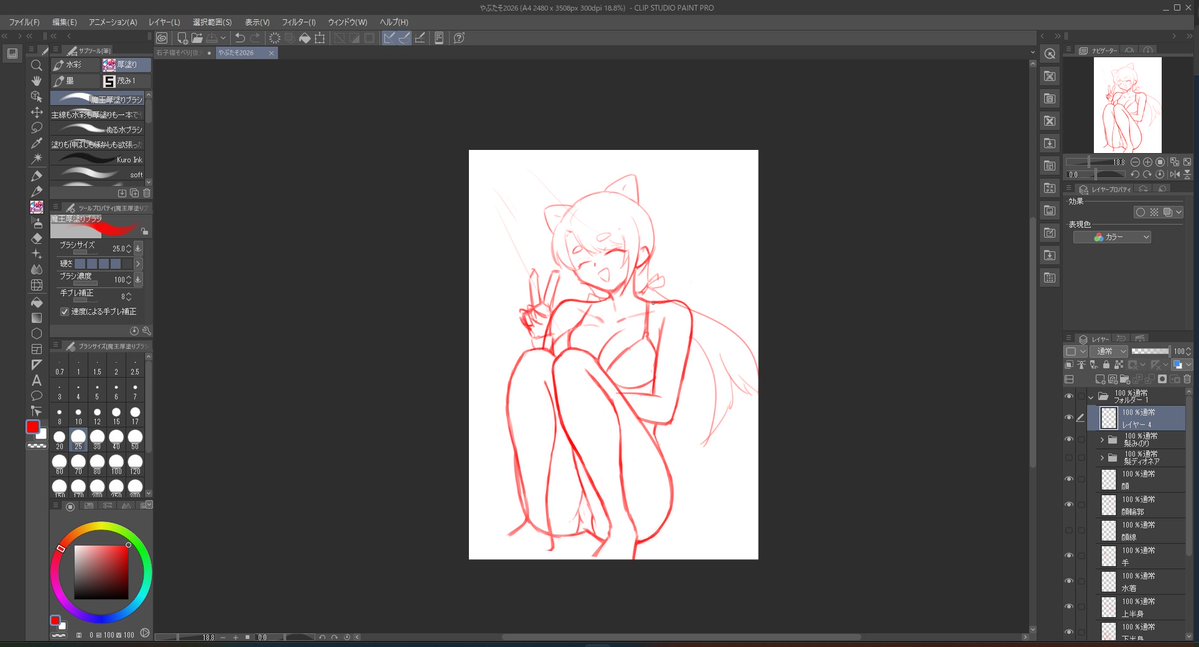Viewport: 1199px width, 647px height.
Task: Click the Undo arrow in the command bar
Action: pos(239,37)
